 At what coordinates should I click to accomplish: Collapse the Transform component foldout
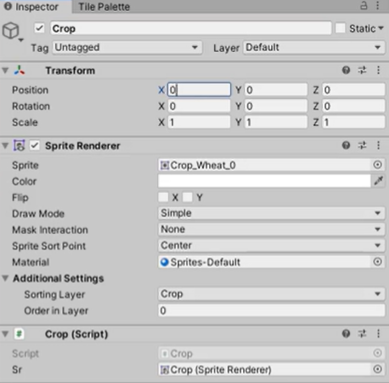(5, 70)
